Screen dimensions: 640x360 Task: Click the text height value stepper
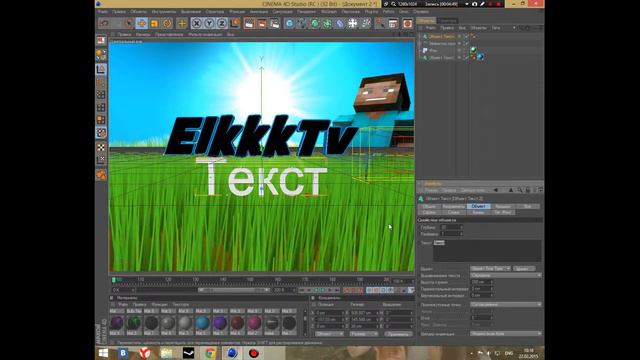491,282
